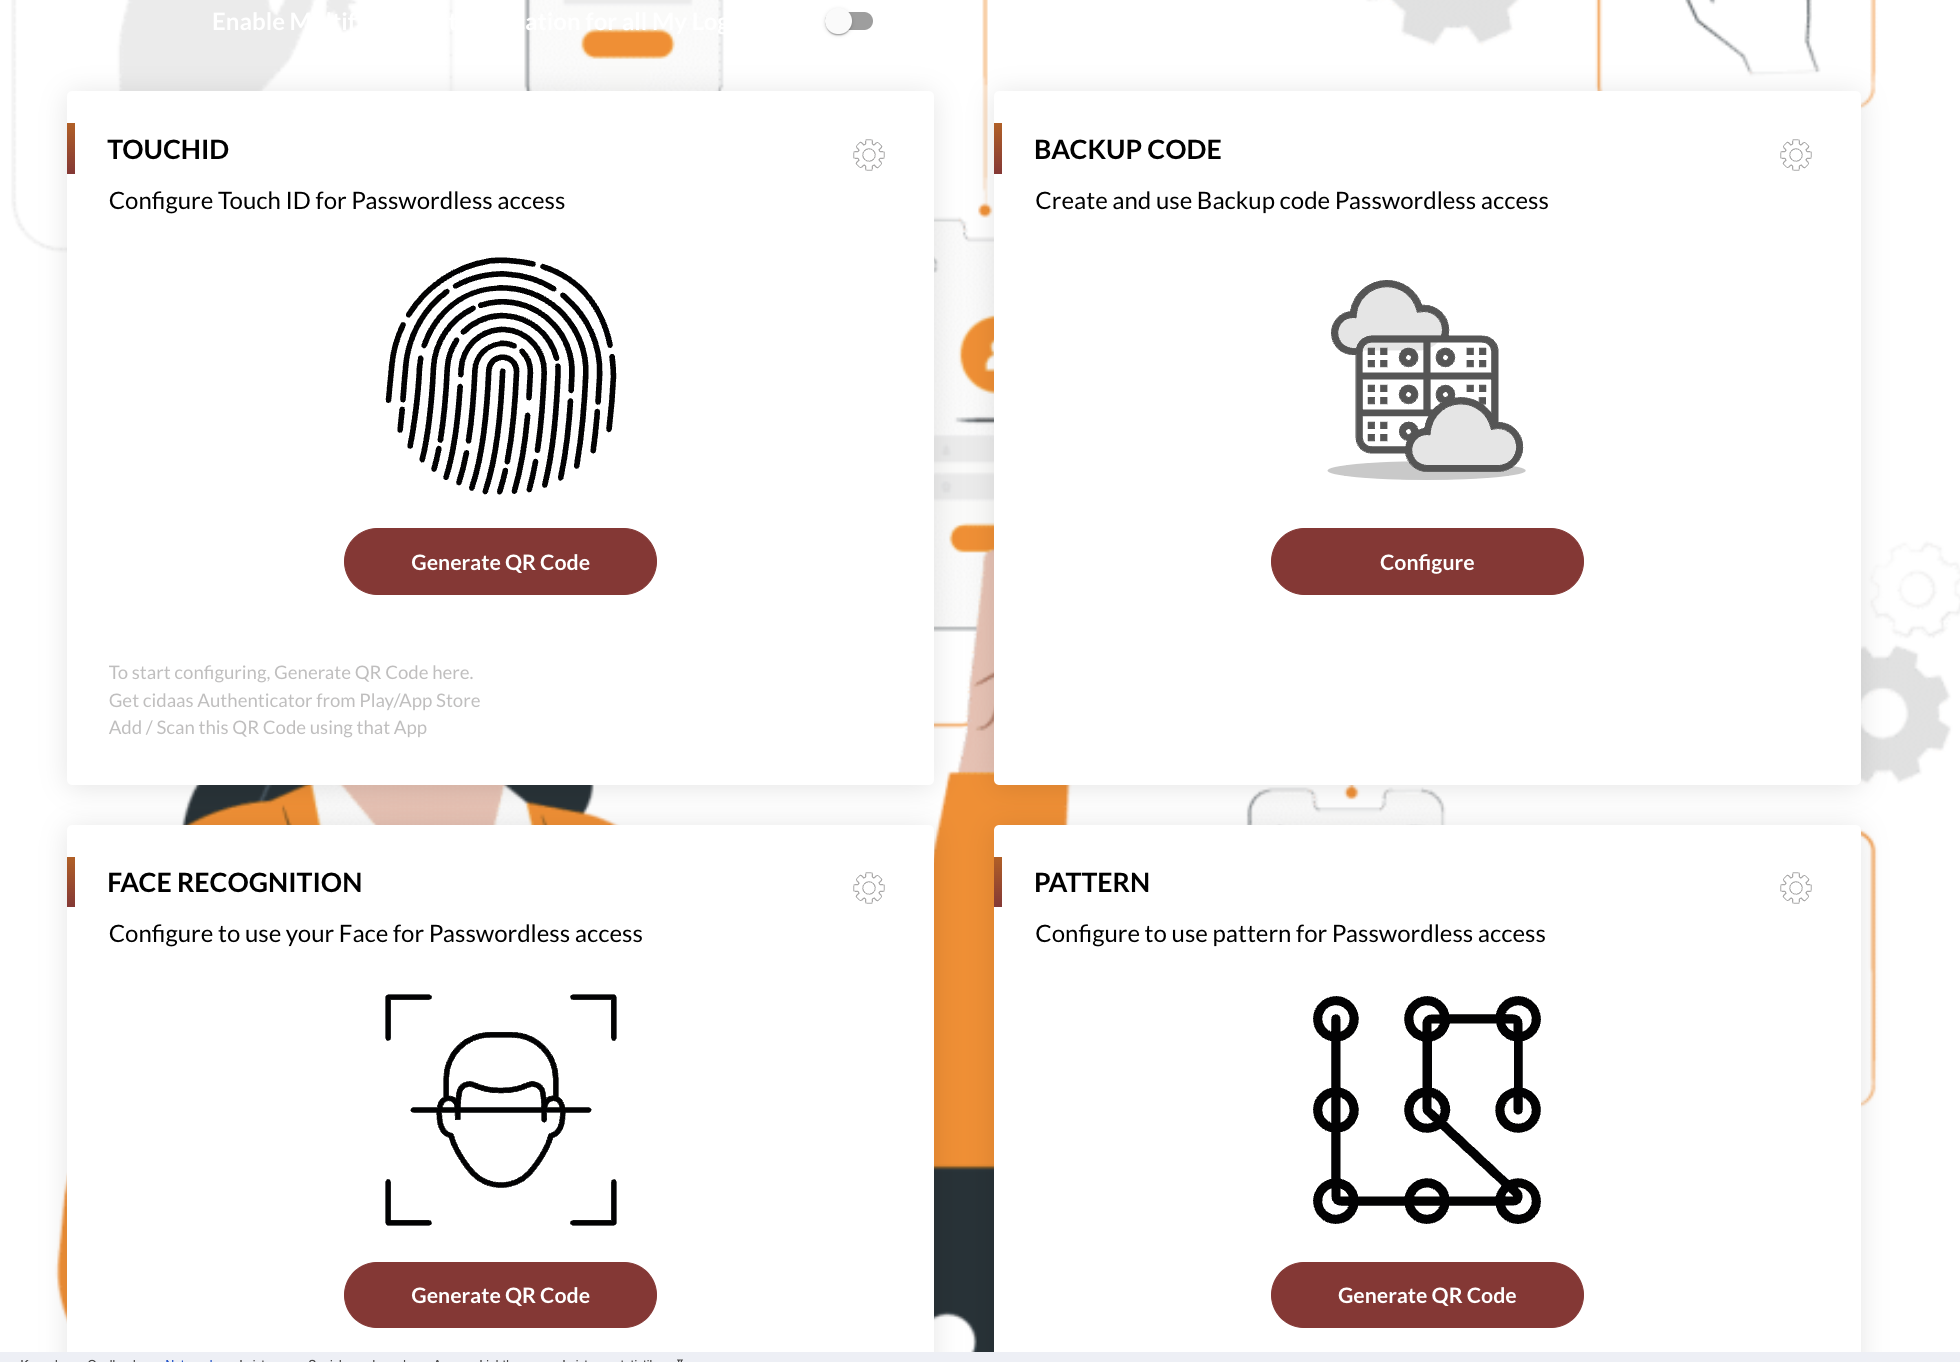Click 'Create and use Backup code' description
The image size is (1960, 1362).
[1291, 201]
